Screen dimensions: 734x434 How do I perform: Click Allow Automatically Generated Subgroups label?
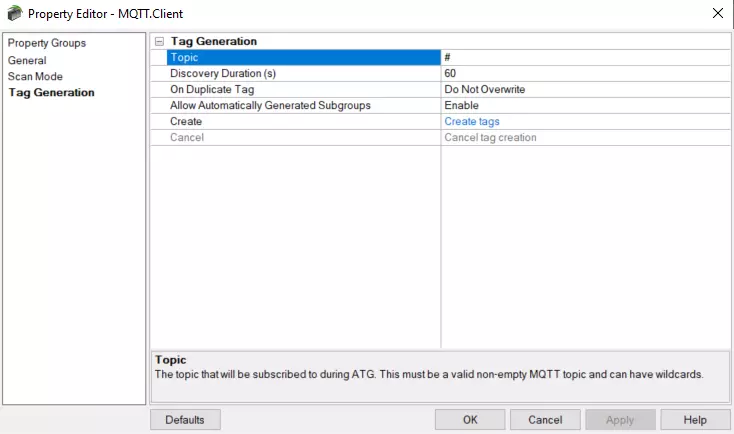coord(270,105)
